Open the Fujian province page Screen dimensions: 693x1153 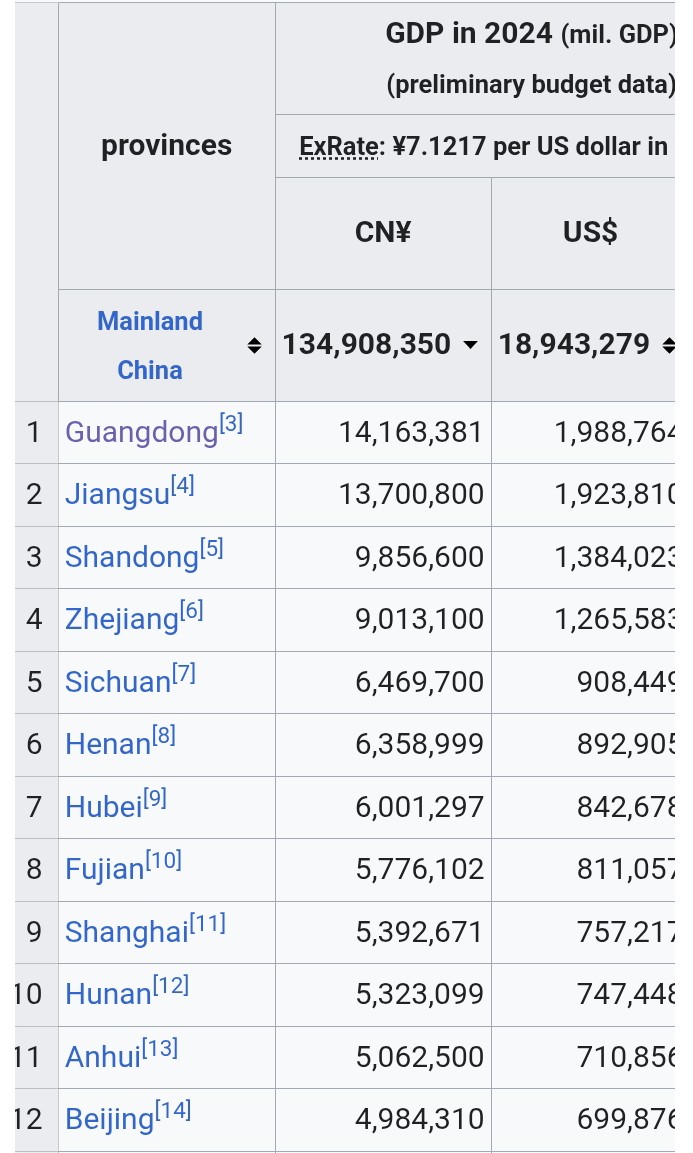105,869
